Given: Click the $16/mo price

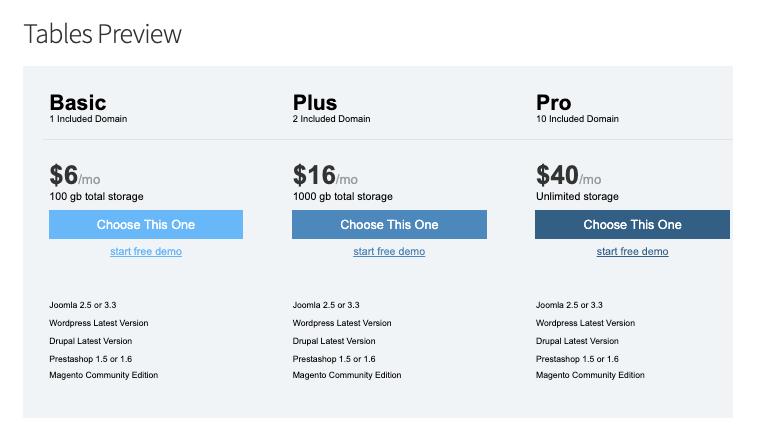Looking at the screenshot, I should pos(324,176).
